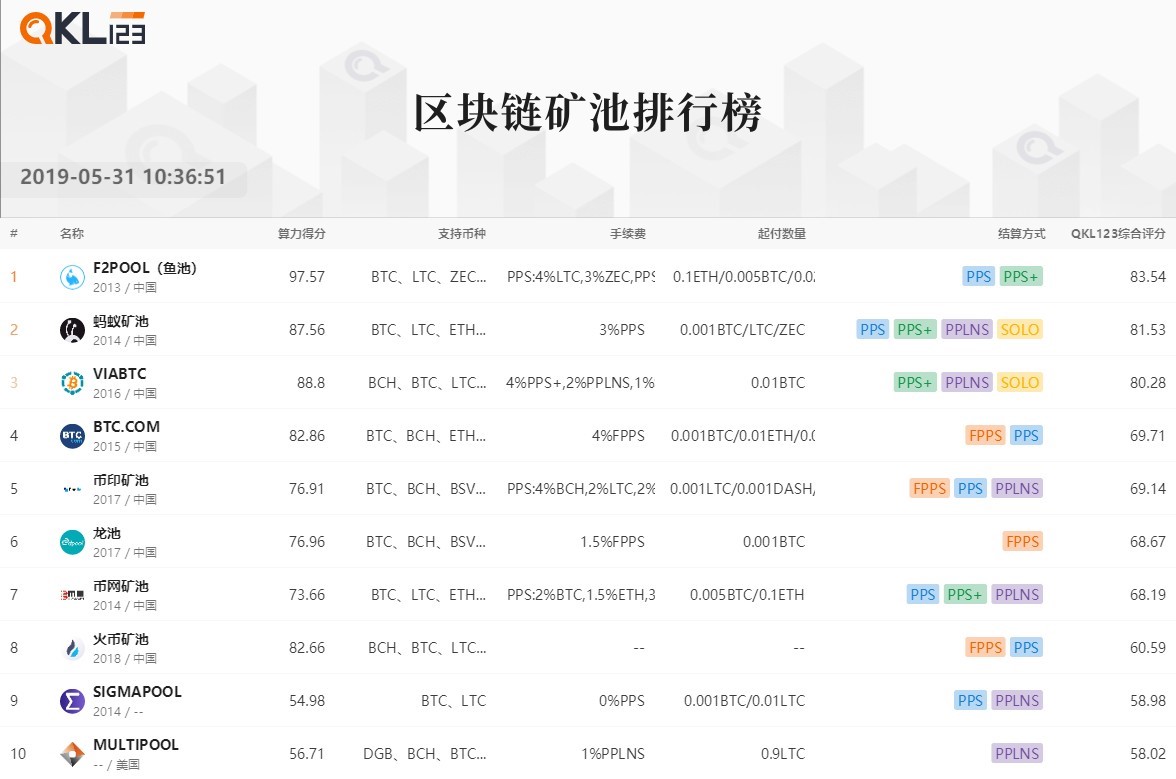Click the PPS+ tag in F2POOL row

click(x=1021, y=277)
